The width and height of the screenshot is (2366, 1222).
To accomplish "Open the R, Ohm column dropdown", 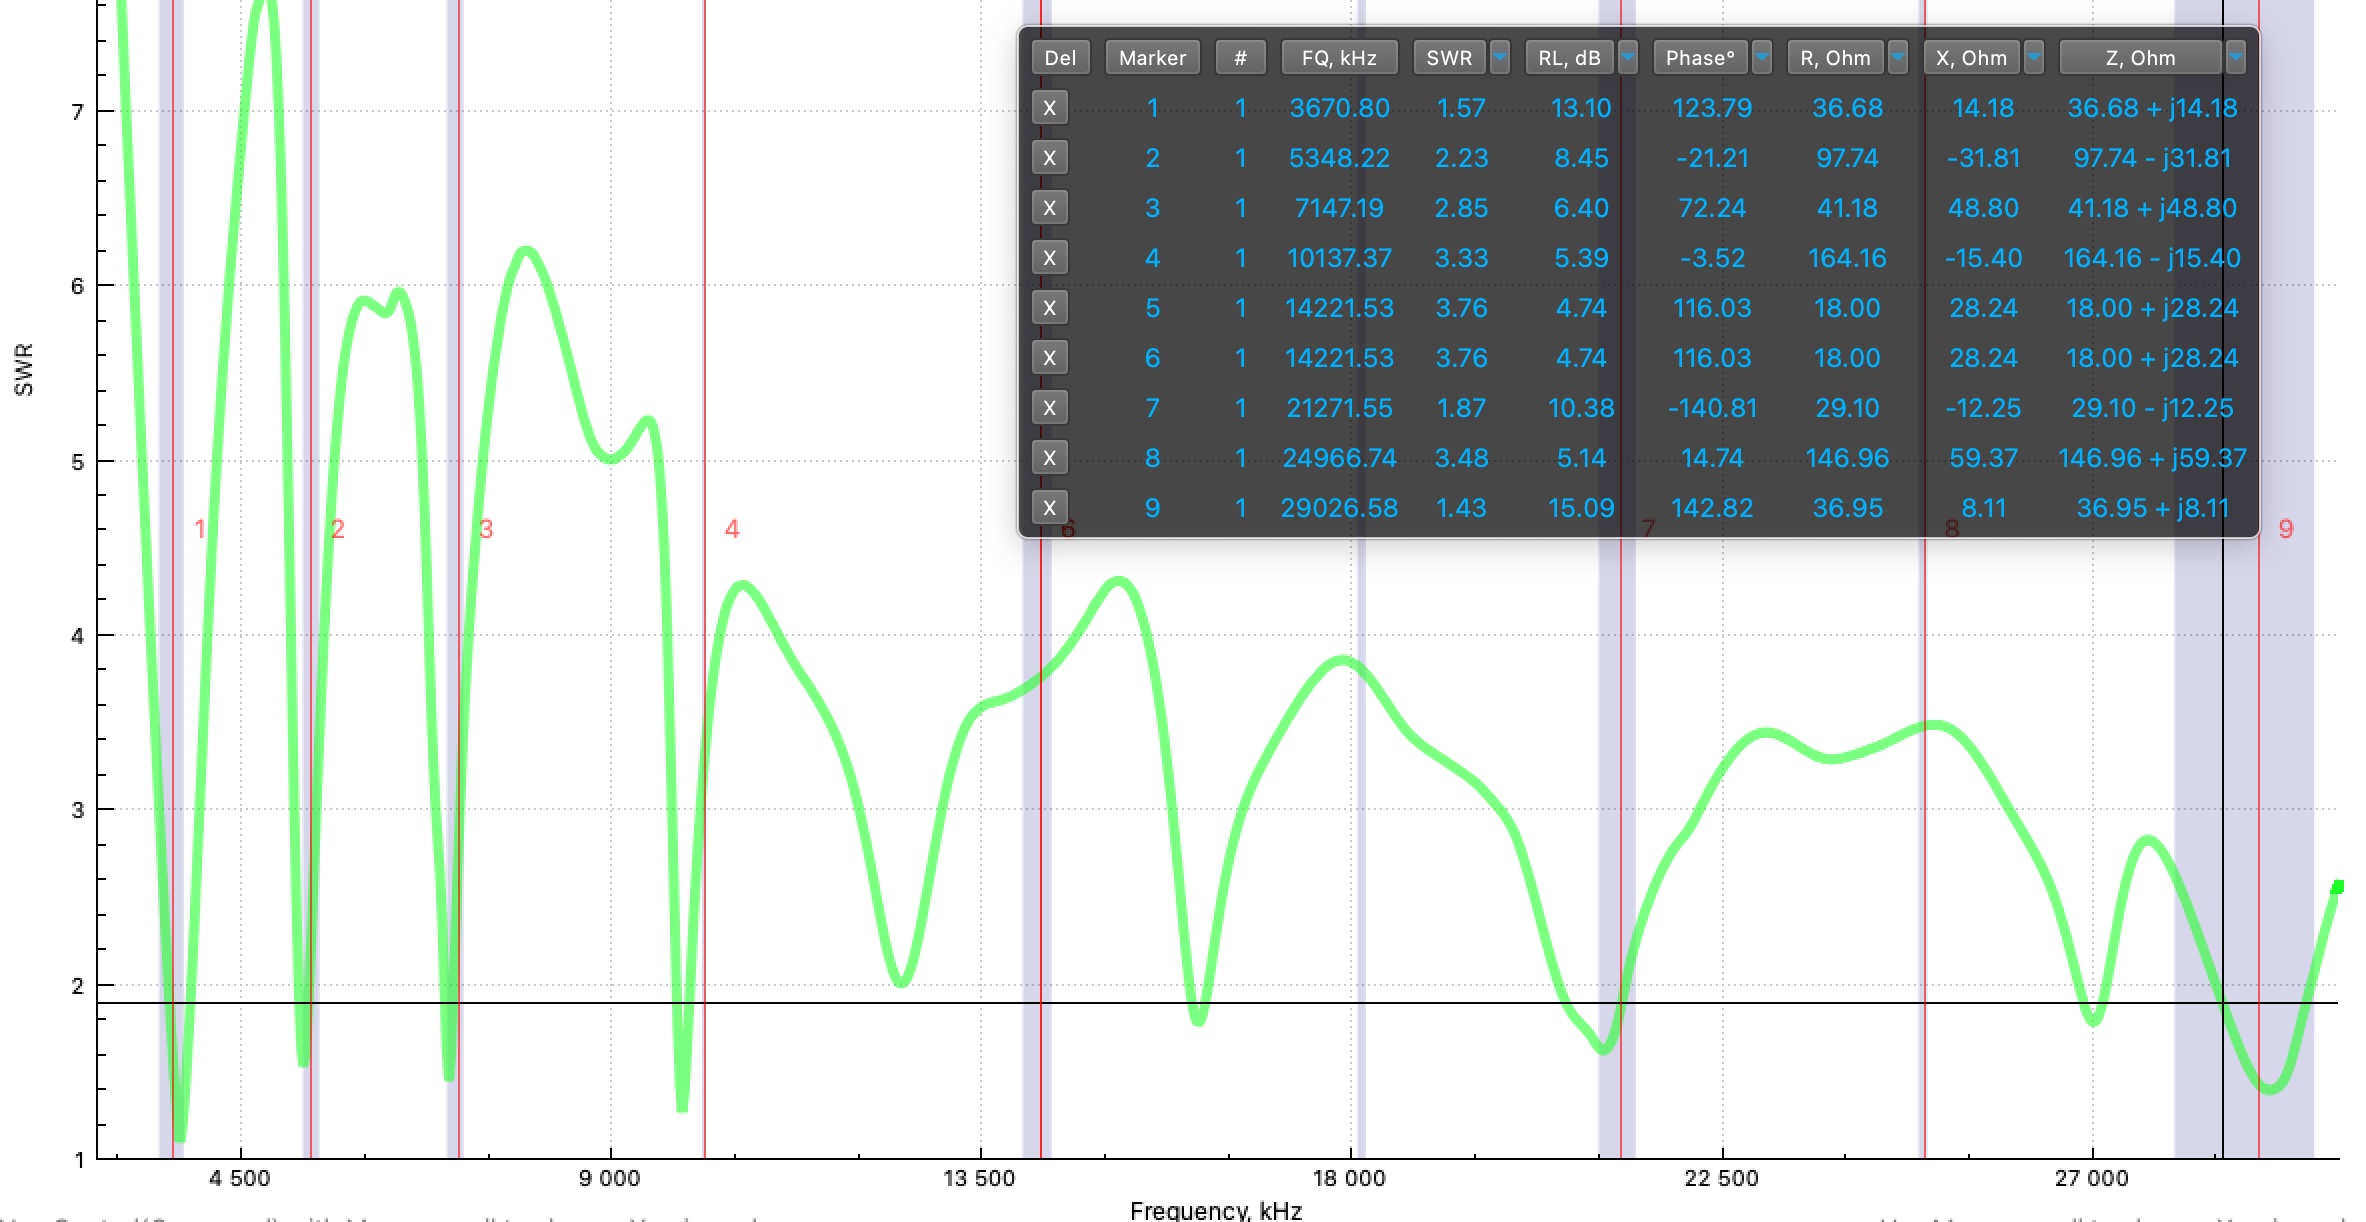I will (1897, 58).
